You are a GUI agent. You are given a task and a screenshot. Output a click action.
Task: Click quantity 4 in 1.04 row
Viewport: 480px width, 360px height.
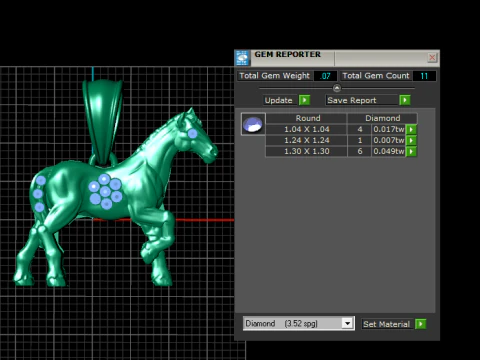click(x=360, y=129)
